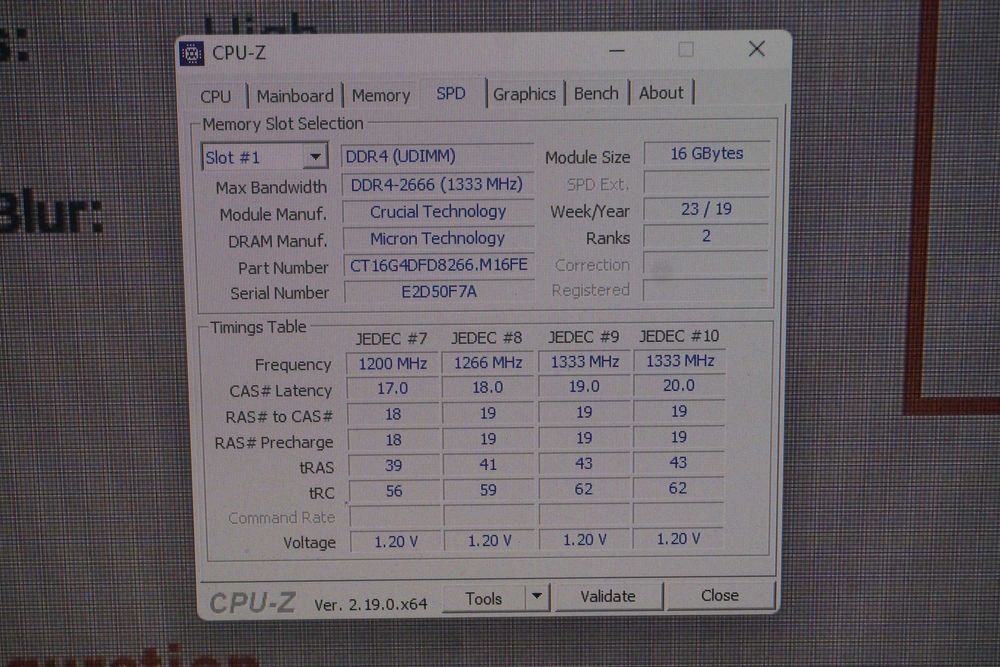The height and width of the screenshot is (667, 1000).
Task: Select the 1266 MHz frequency cell
Action: click(x=489, y=363)
